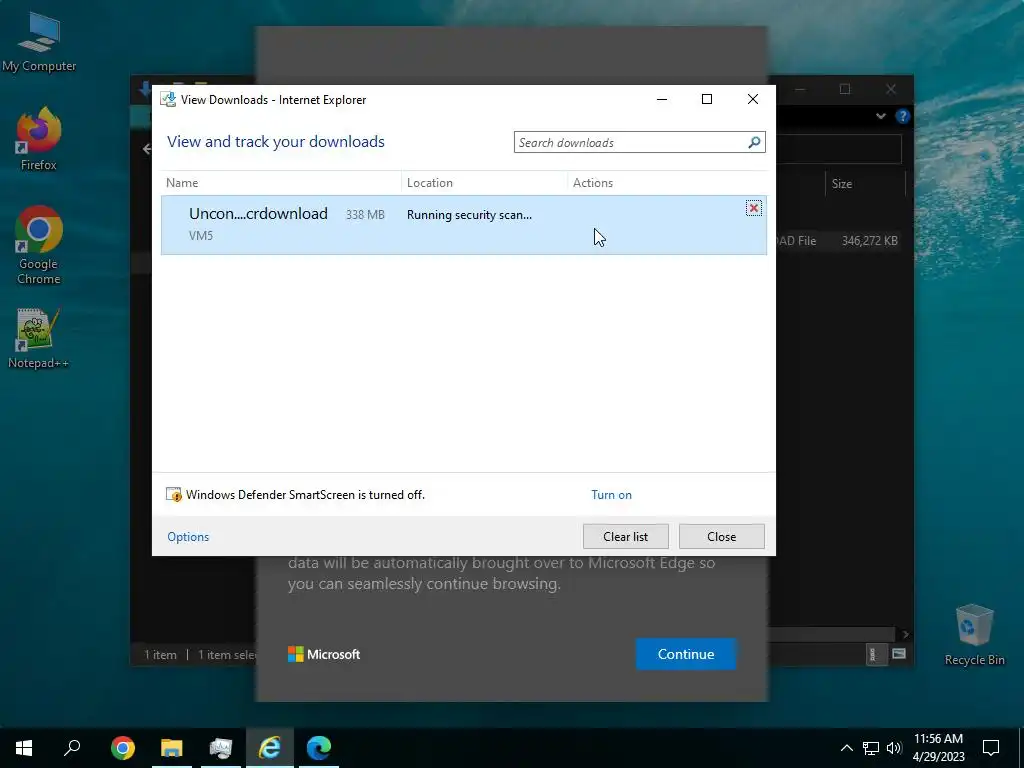1024x768 pixels.
Task: Open Notepad++ desktop shortcut
Action: click(39, 339)
